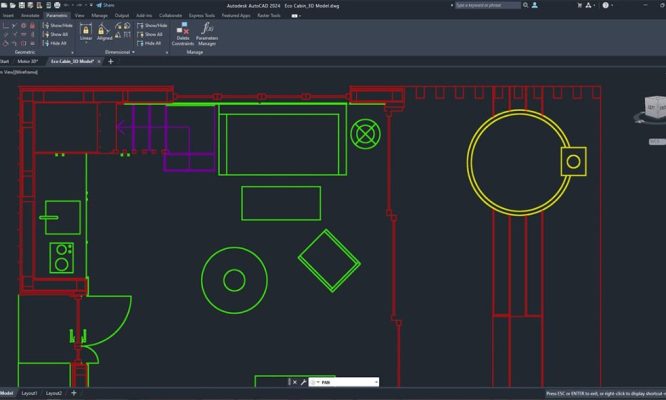Switch to the Motor 3D drawing tab
This screenshot has width=666, height=400.
(x=28, y=61)
